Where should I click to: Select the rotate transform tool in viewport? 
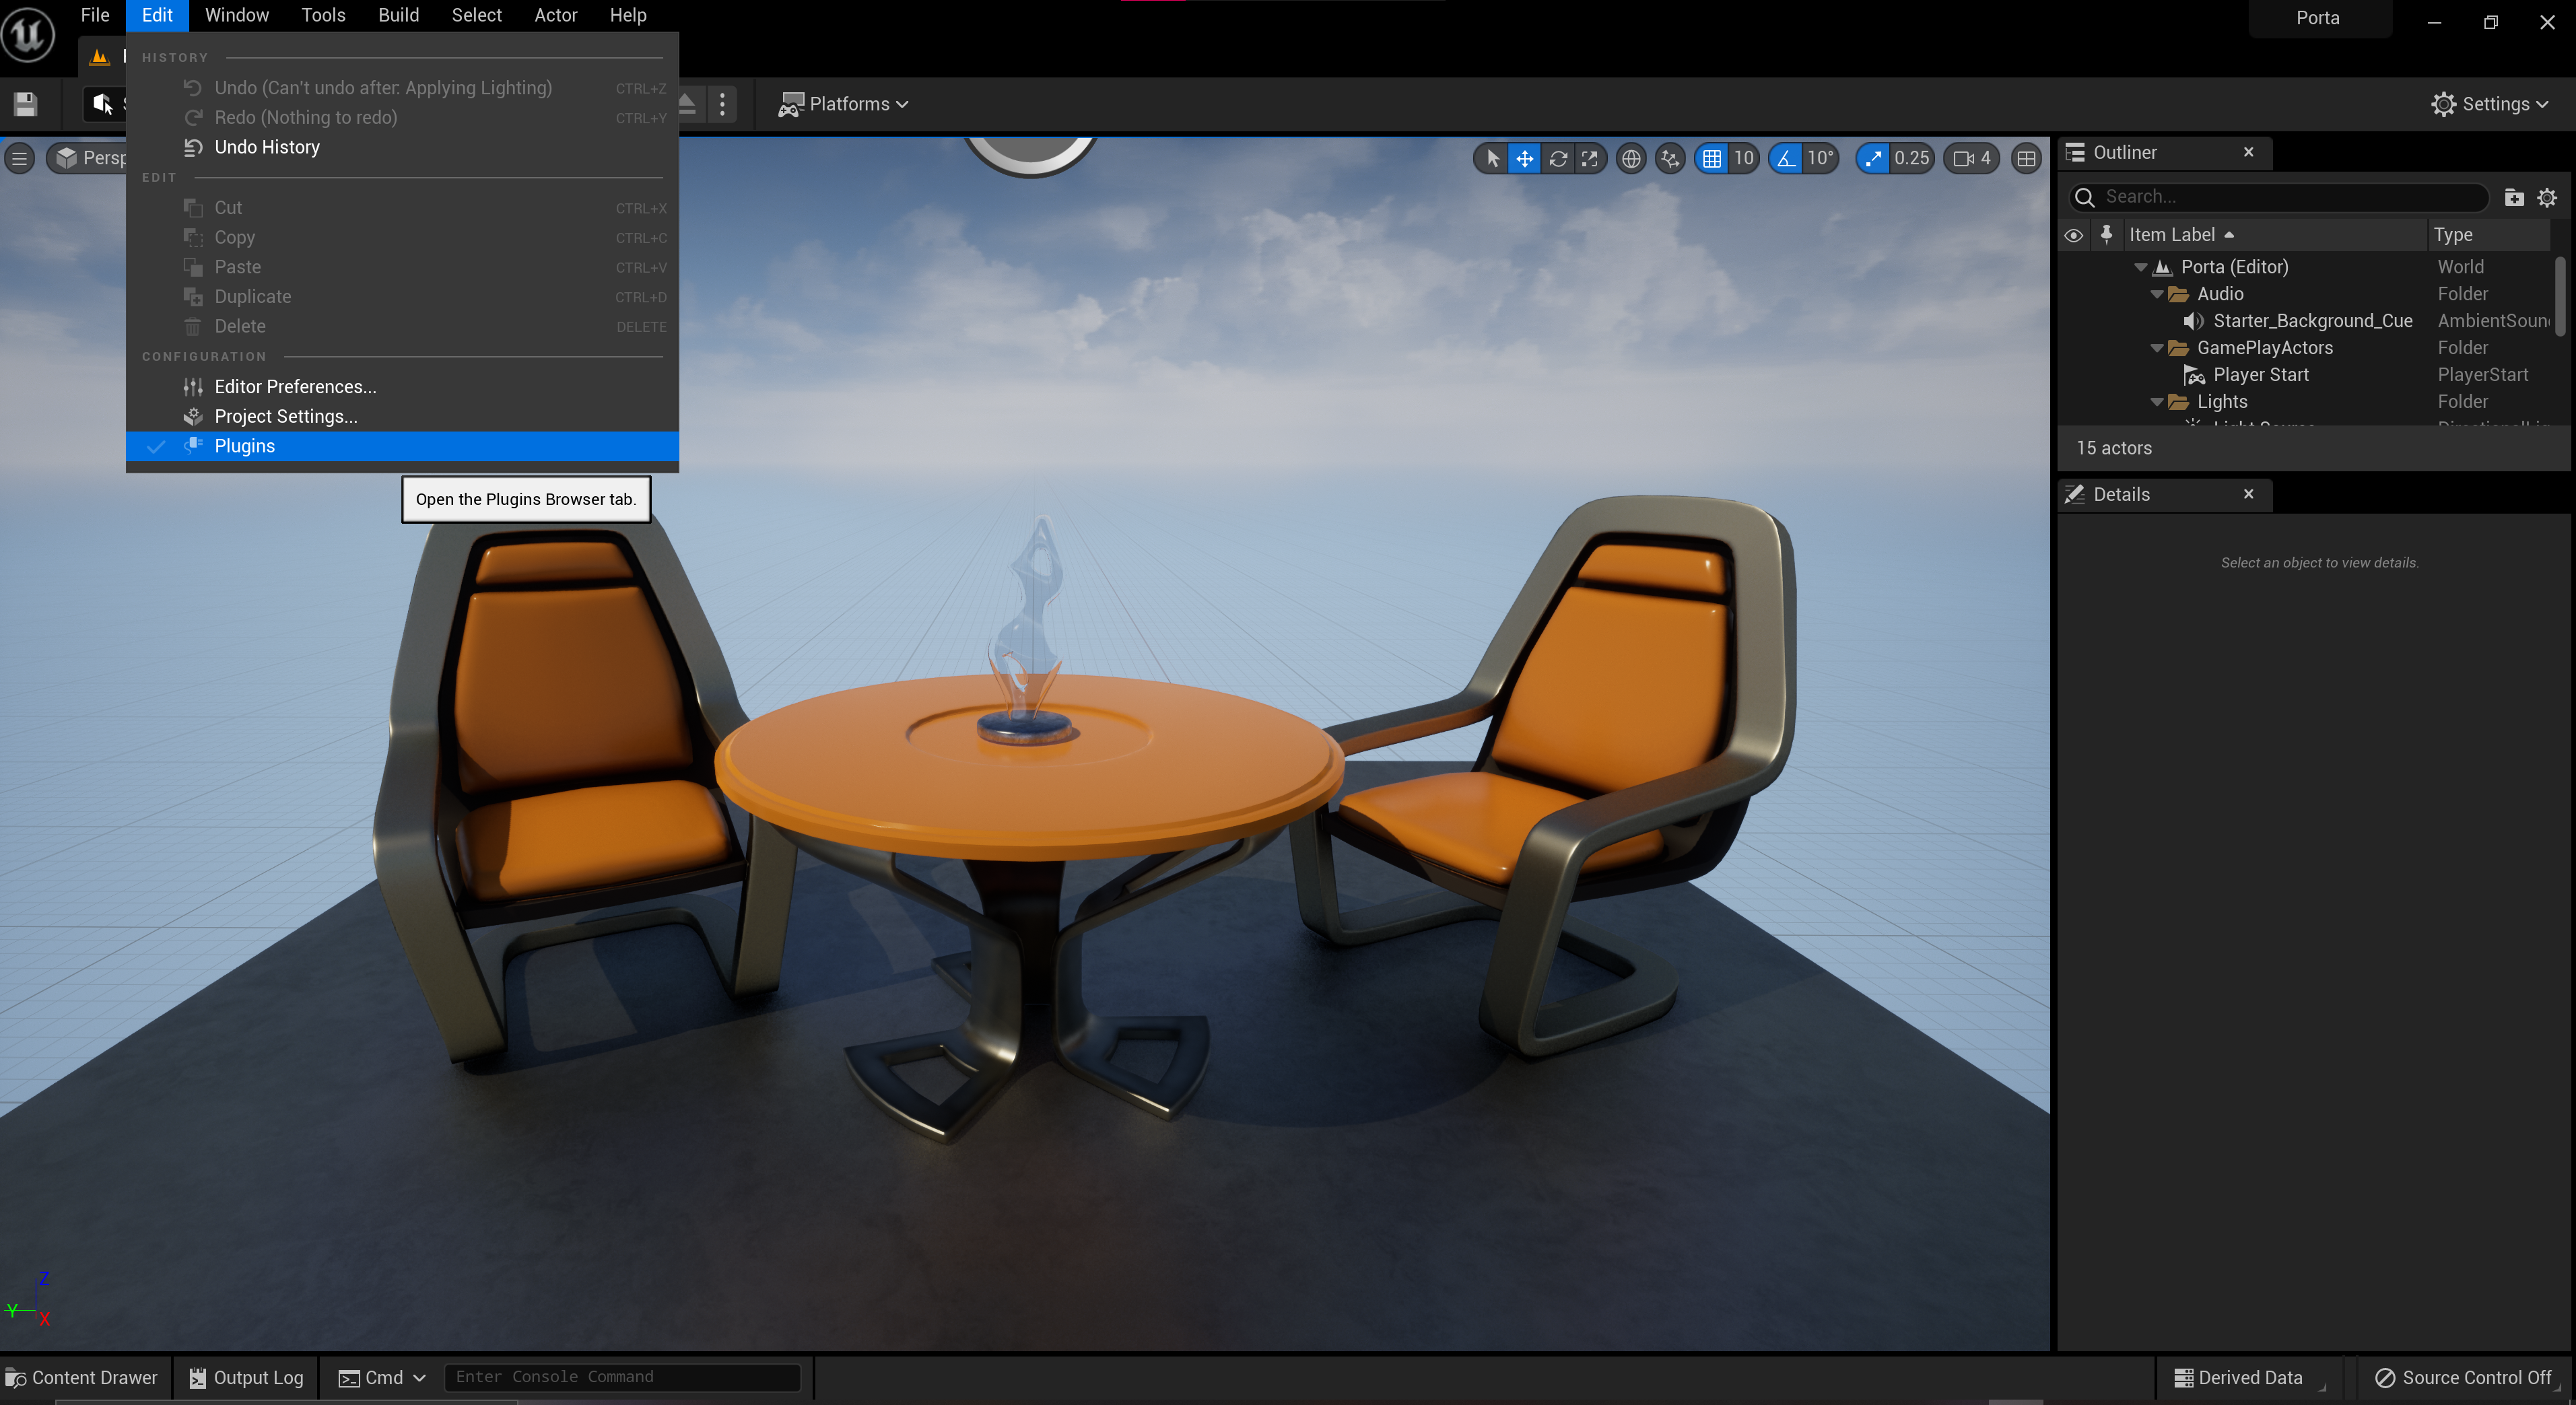click(1558, 158)
